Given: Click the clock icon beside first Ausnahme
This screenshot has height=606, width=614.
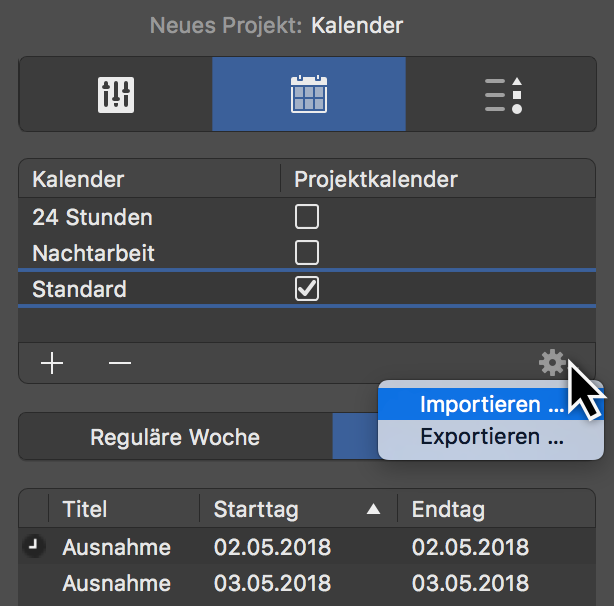Looking at the screenshot, I should tap(33, 546).
